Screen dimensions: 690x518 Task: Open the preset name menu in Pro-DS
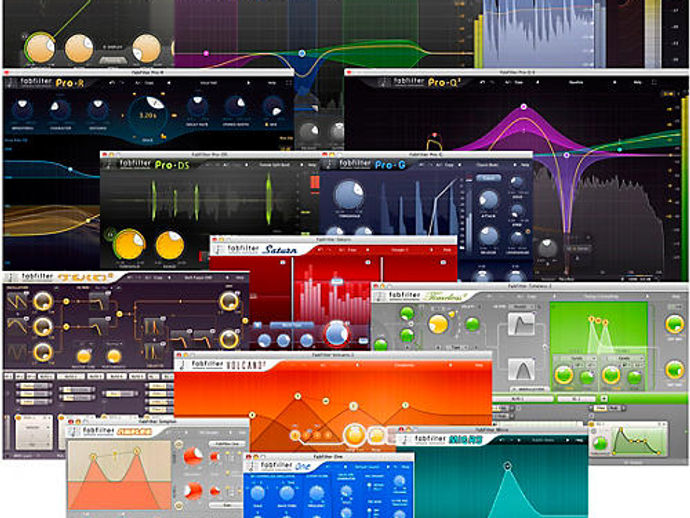coord(274,165)
